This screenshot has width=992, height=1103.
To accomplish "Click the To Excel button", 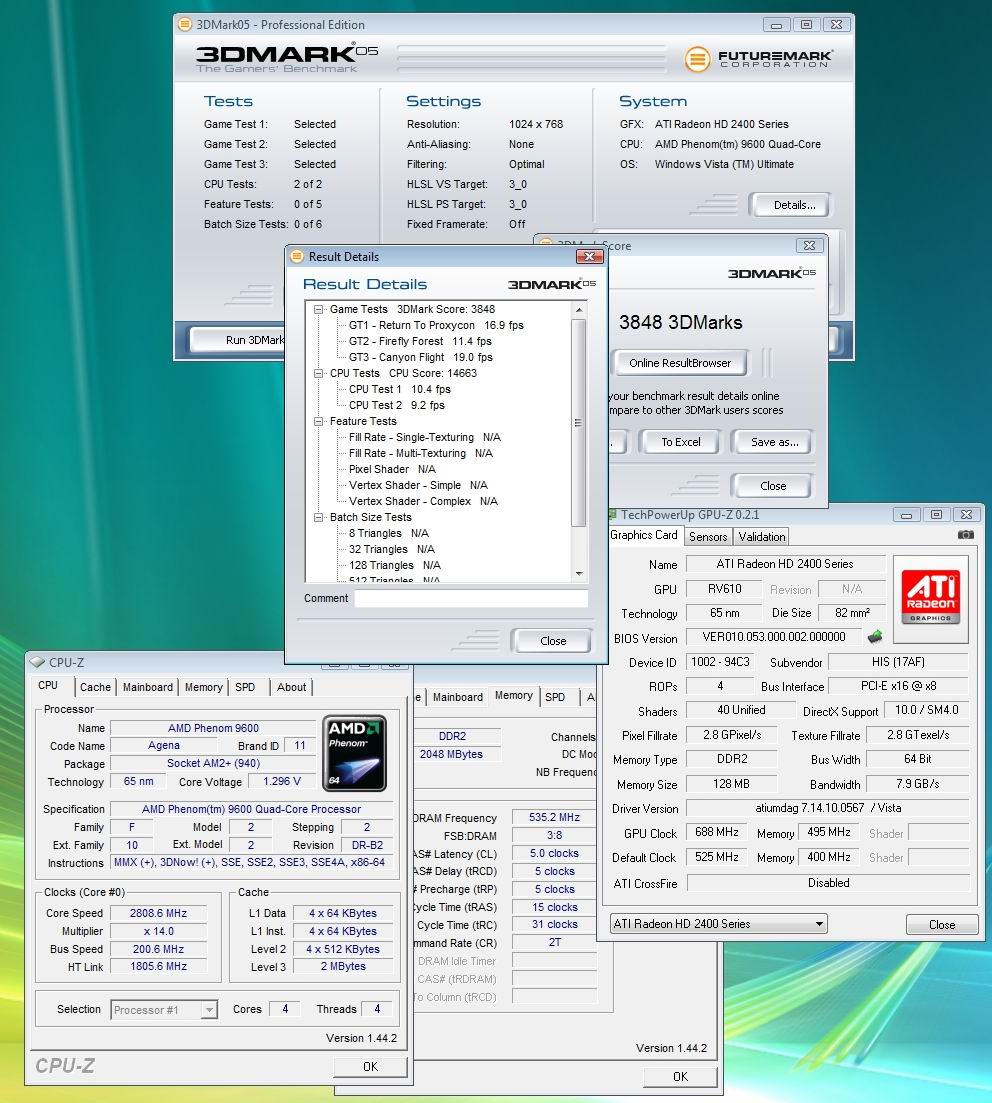I will click(680, 442).
